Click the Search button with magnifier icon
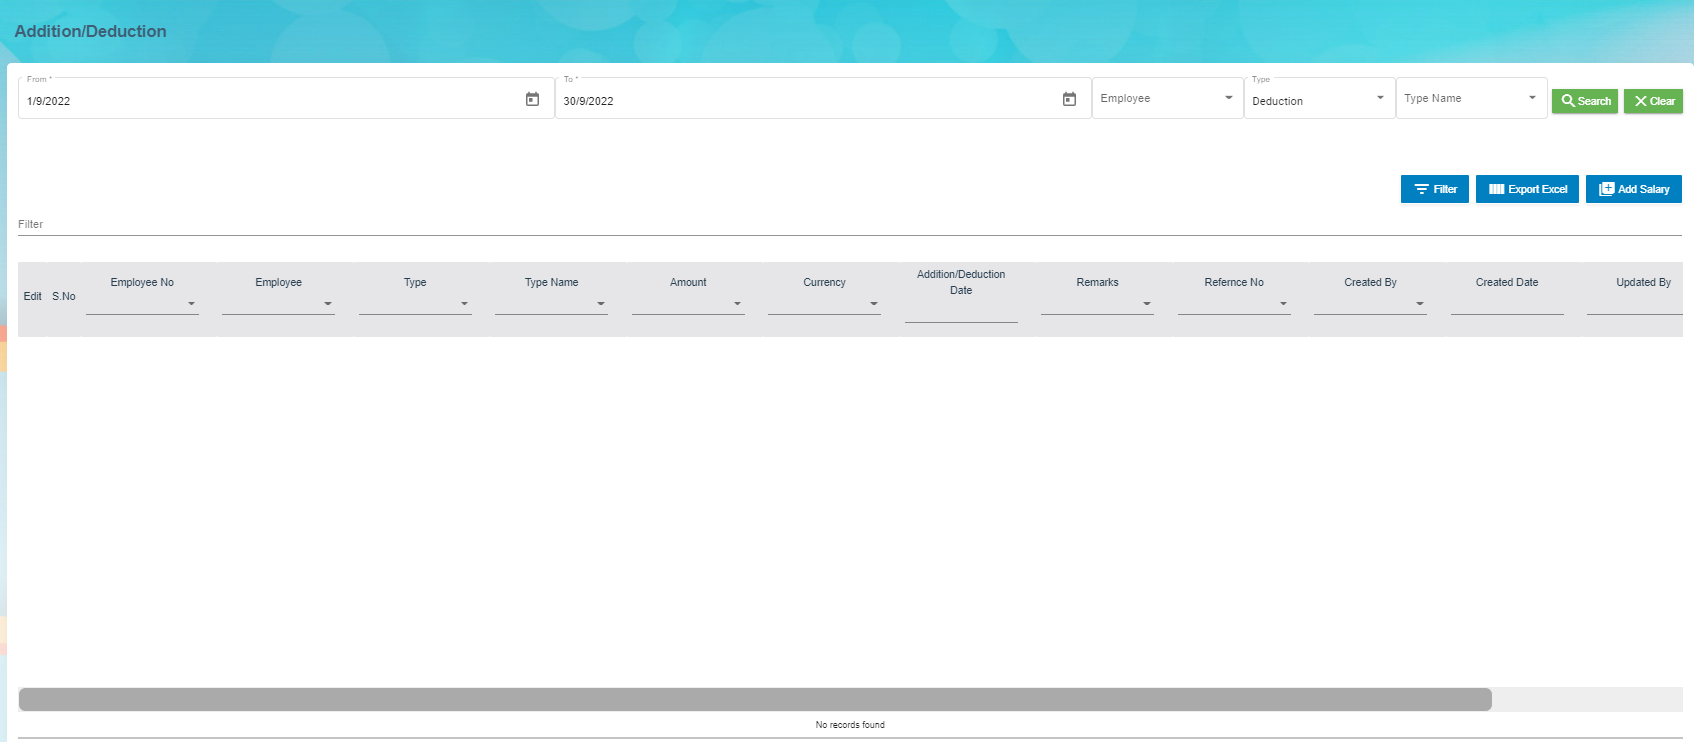 1585,101
